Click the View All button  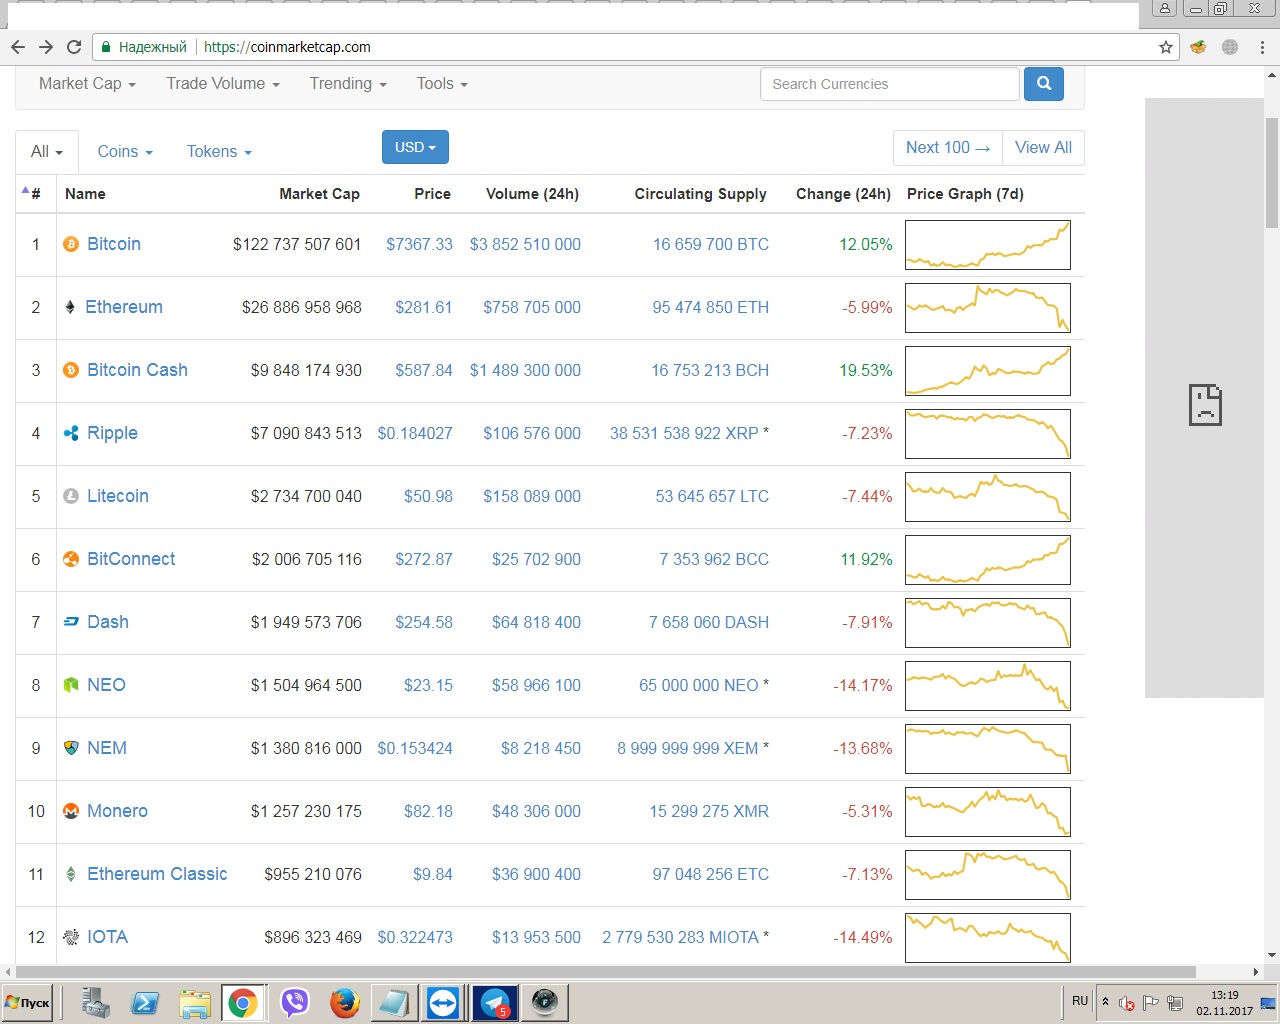tap(1043, 148)
